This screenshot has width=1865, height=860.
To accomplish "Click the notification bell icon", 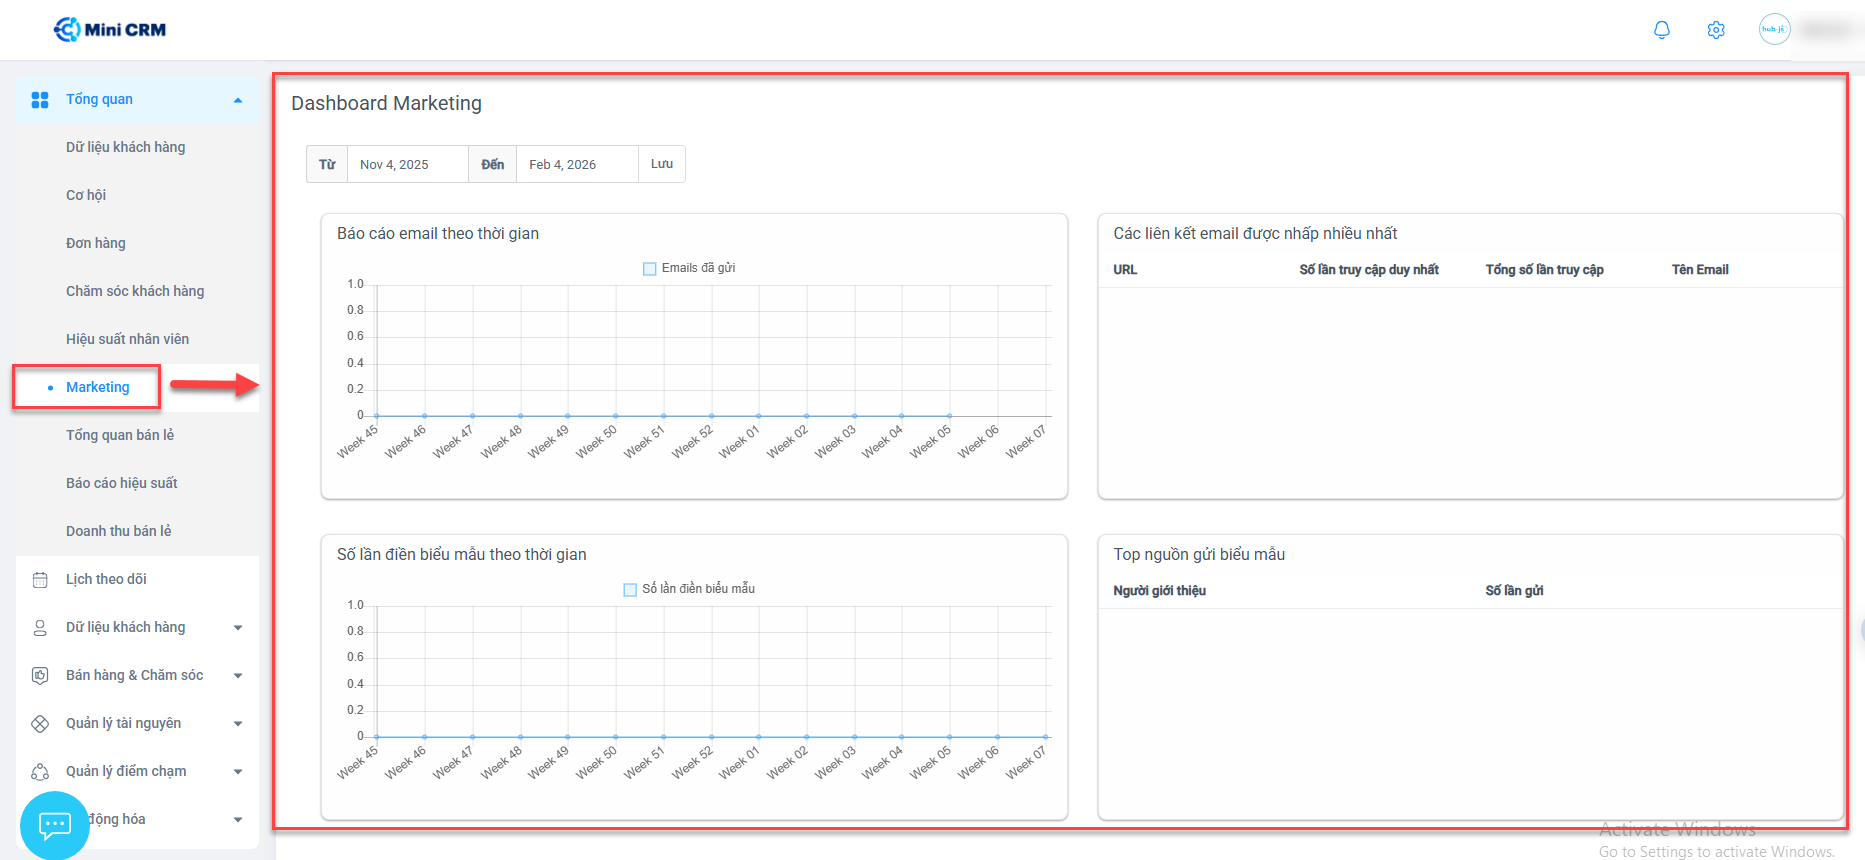I will (x=1661, y=30).
